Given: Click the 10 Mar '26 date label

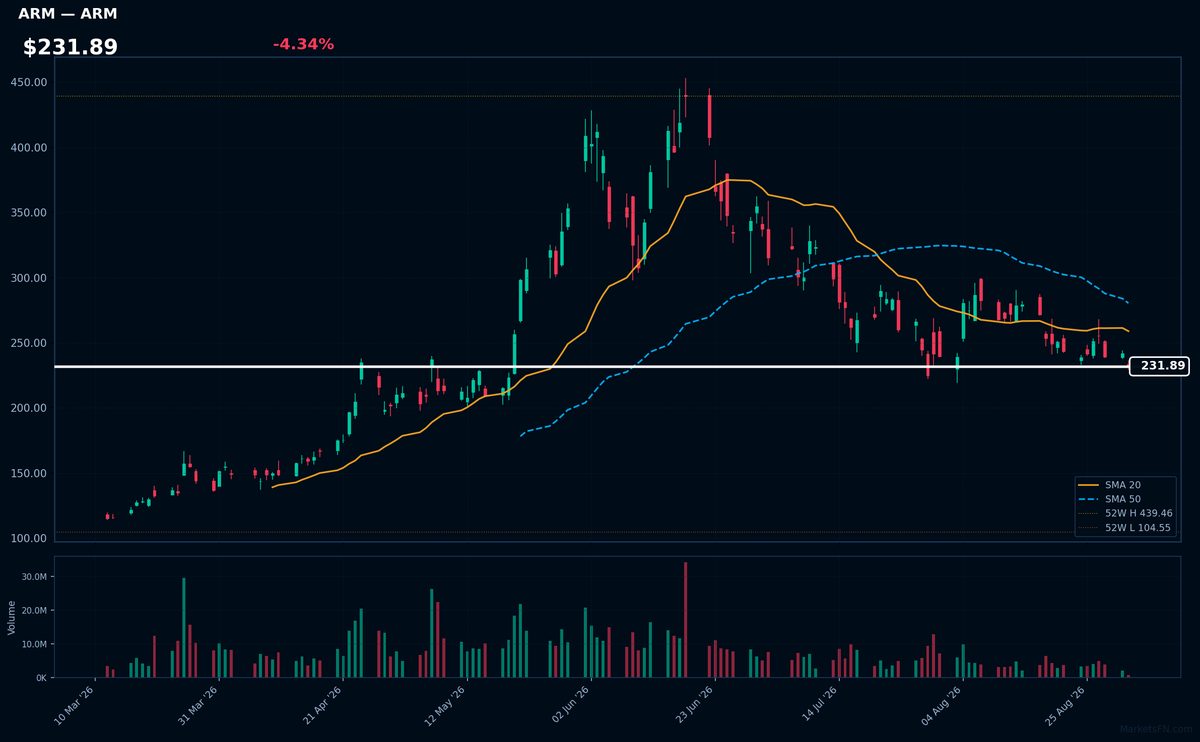Looking at the screenshot, I should tap(74, 706).
